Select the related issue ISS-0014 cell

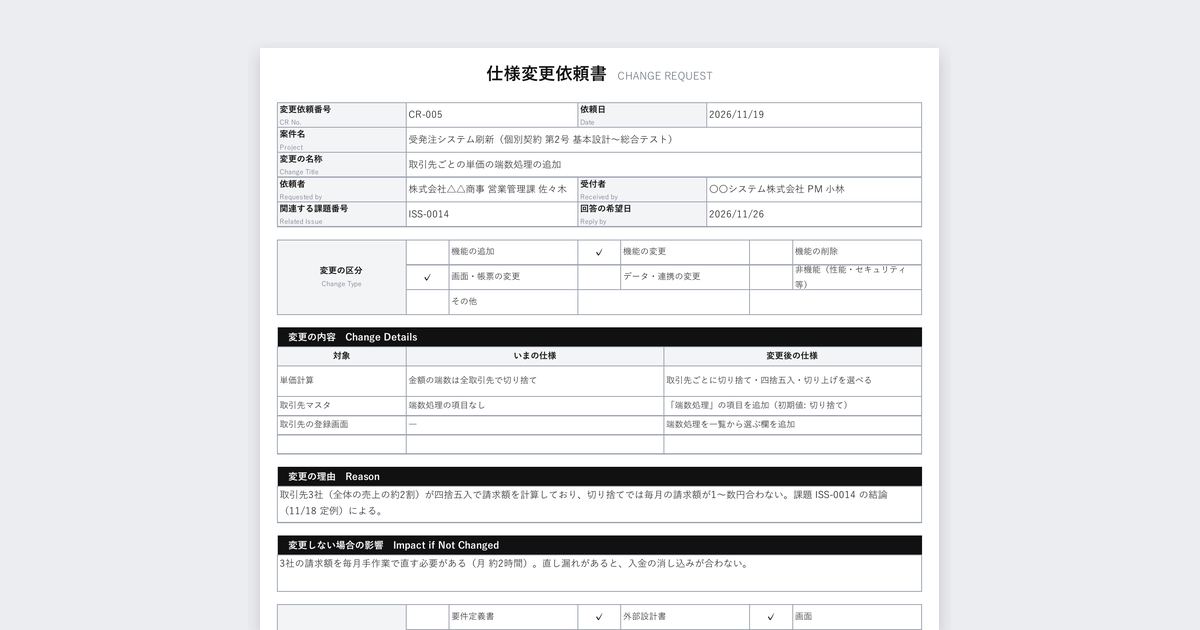tap(492, 215)
